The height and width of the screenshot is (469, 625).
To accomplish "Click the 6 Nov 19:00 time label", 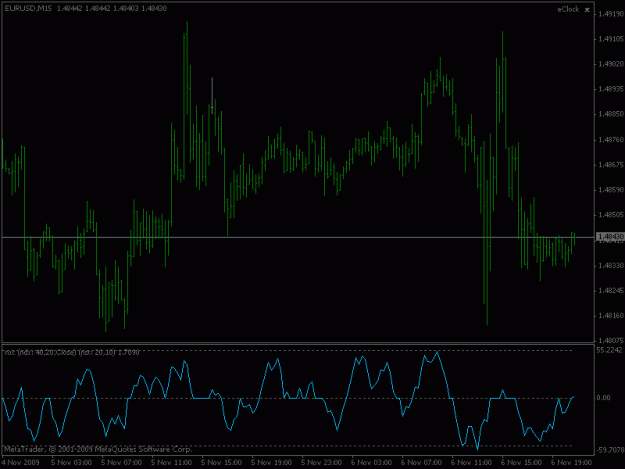I will click(571, 463).
